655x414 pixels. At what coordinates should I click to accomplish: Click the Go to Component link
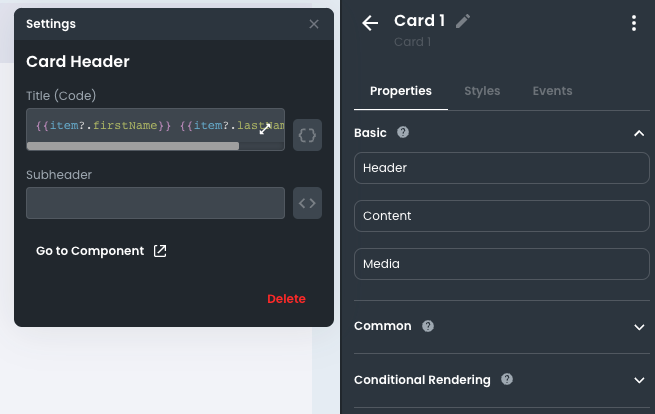pyautogui.click(x=101, y=251)
